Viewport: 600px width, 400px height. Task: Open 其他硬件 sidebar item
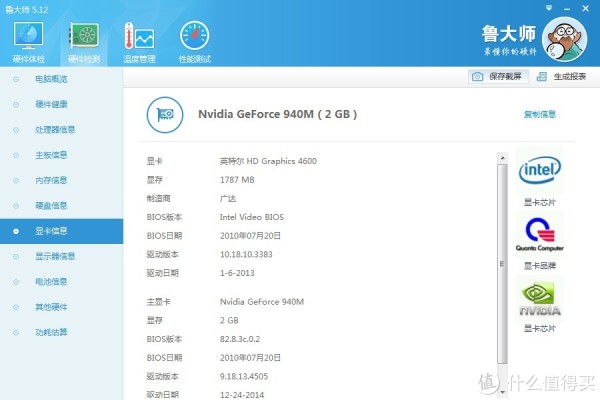point(51,307)
